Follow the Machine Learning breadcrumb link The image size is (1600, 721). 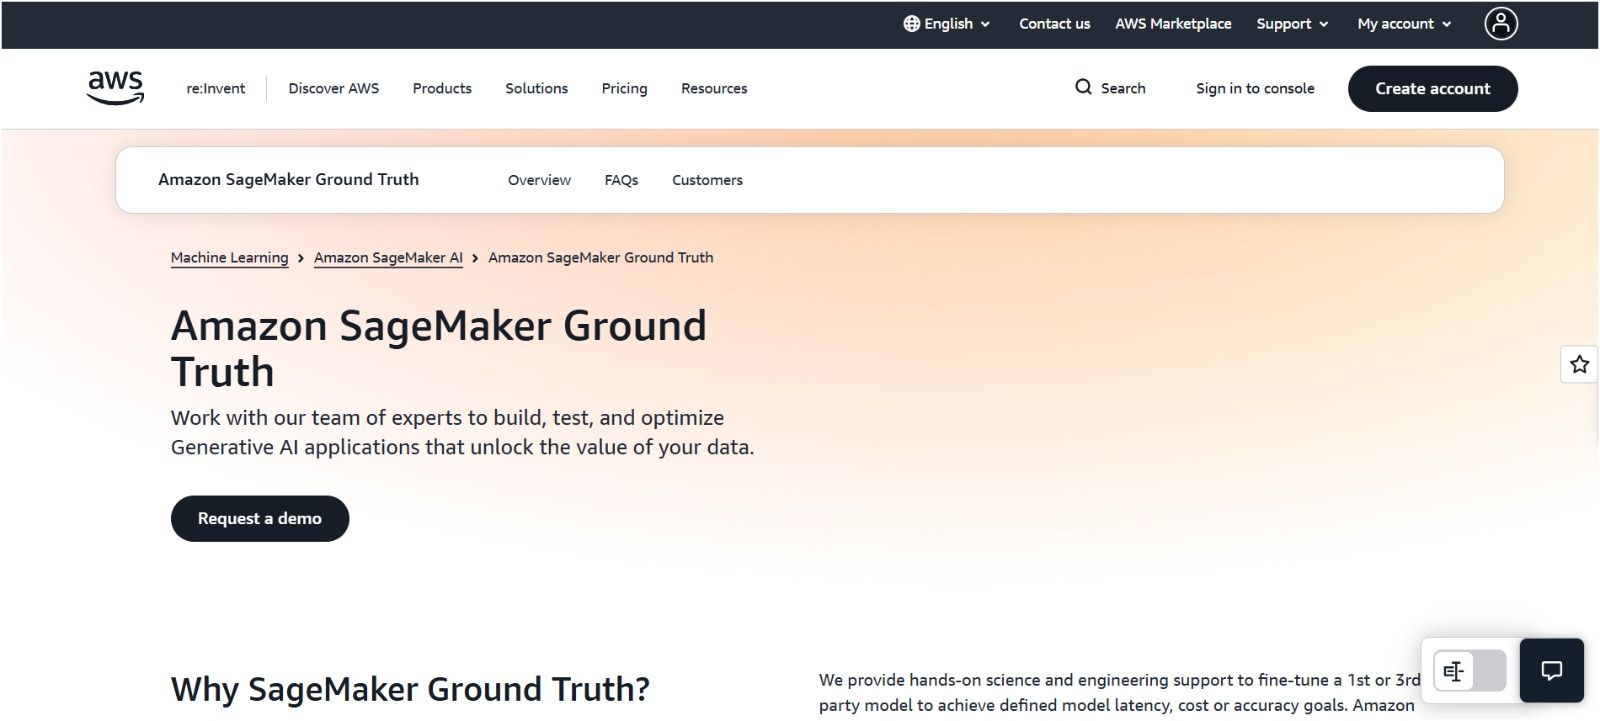coord(229,258)
